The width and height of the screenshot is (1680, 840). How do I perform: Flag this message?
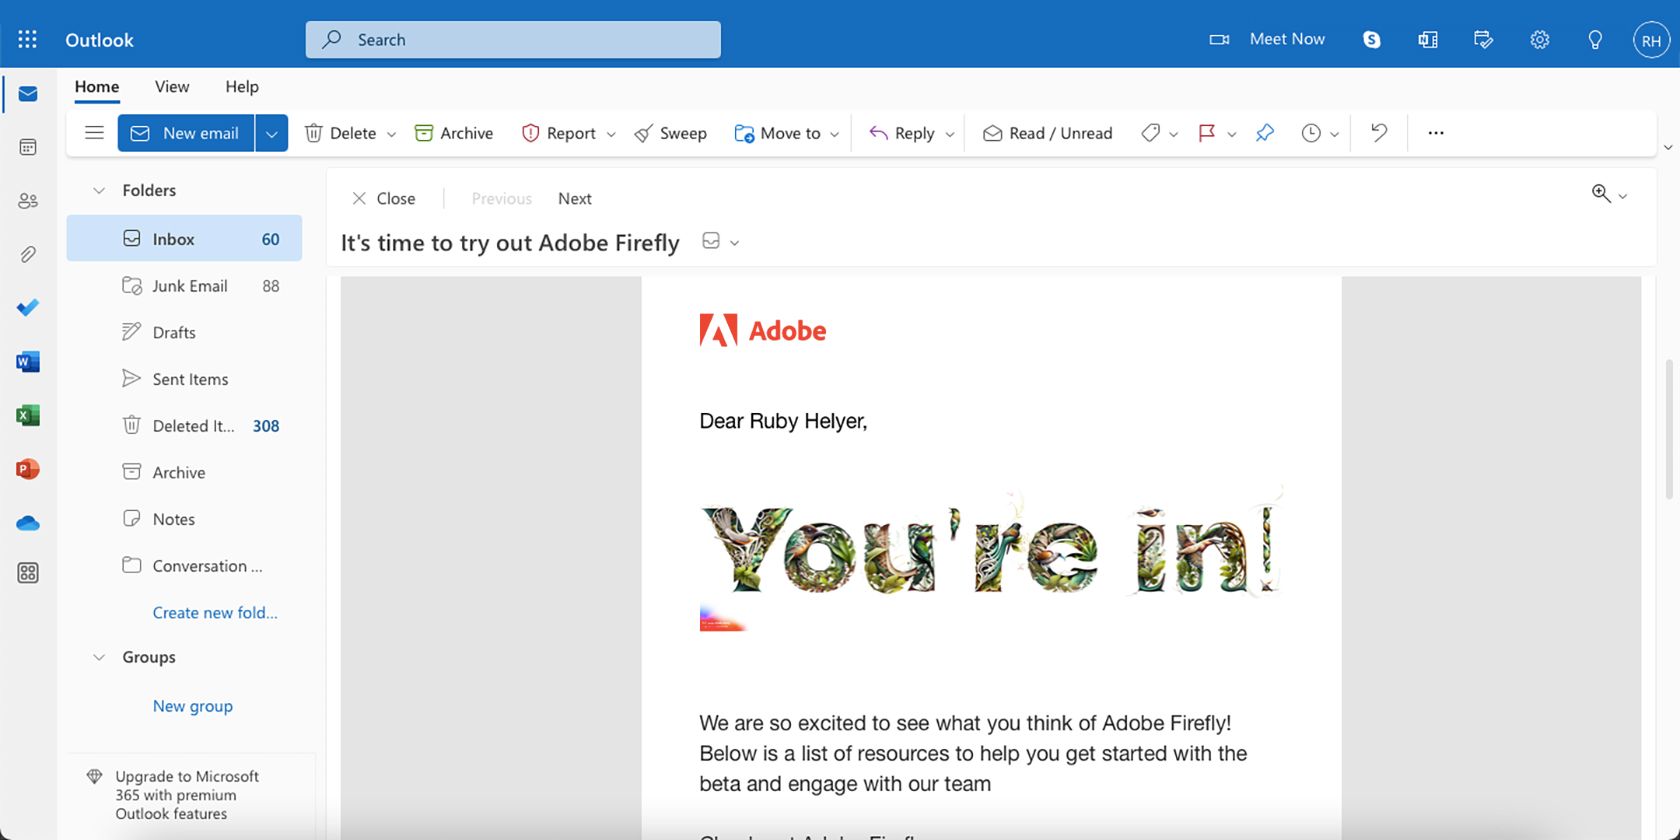coord(1207,133)
